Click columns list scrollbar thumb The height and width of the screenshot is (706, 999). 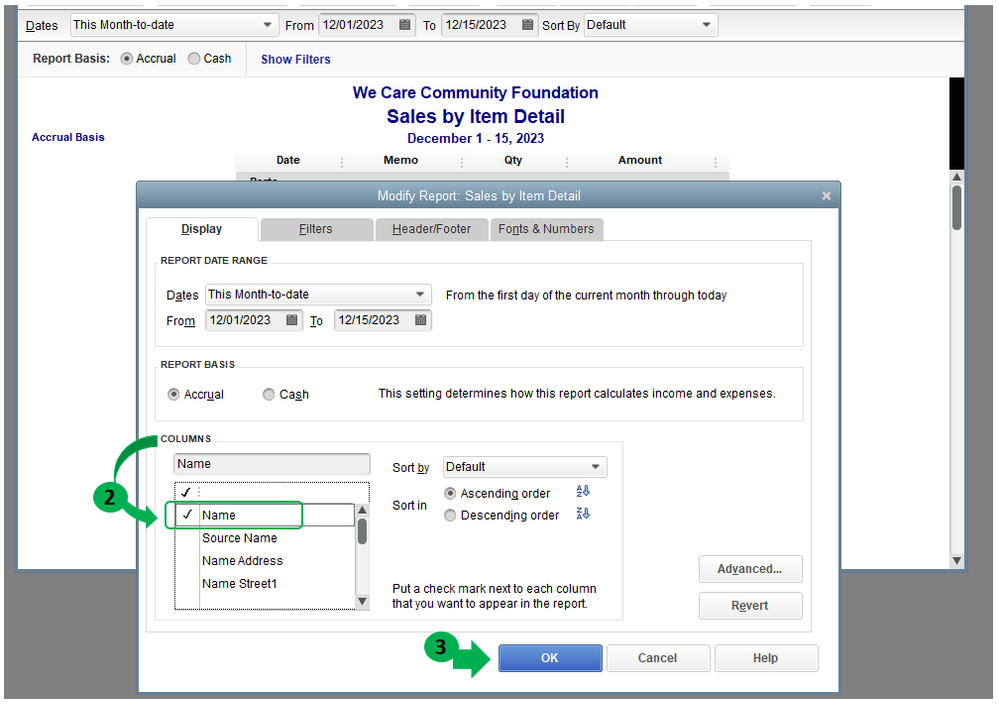[x=362, y=531]
